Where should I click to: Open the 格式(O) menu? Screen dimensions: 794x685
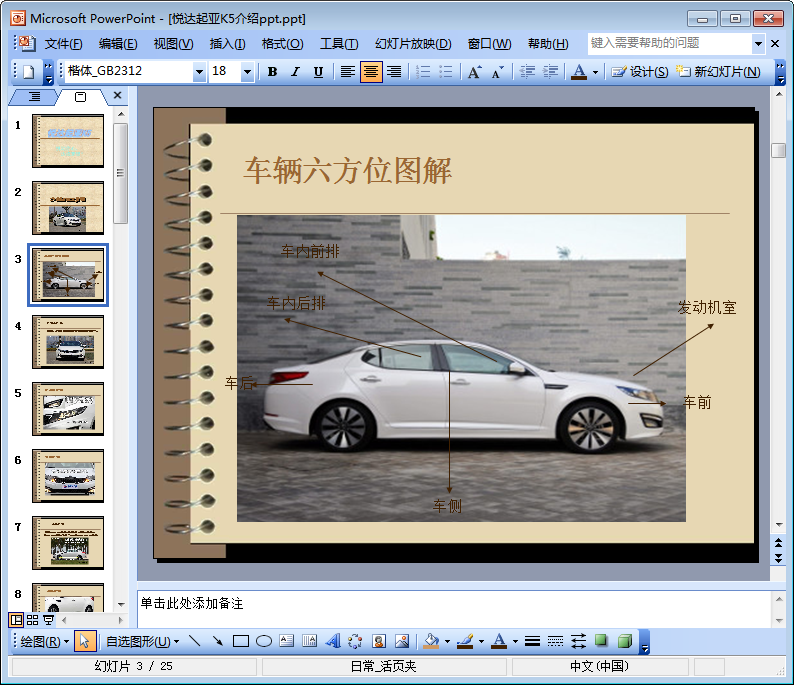pos(283,44)
